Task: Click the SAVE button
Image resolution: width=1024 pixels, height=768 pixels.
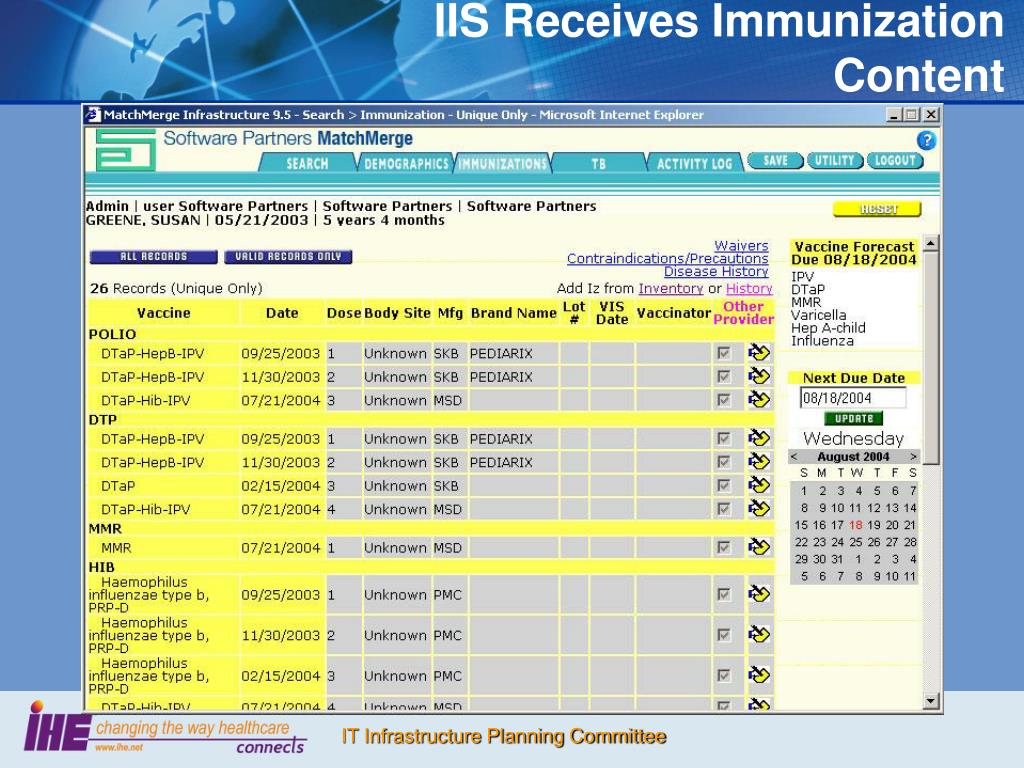Action: coord(775,161)
